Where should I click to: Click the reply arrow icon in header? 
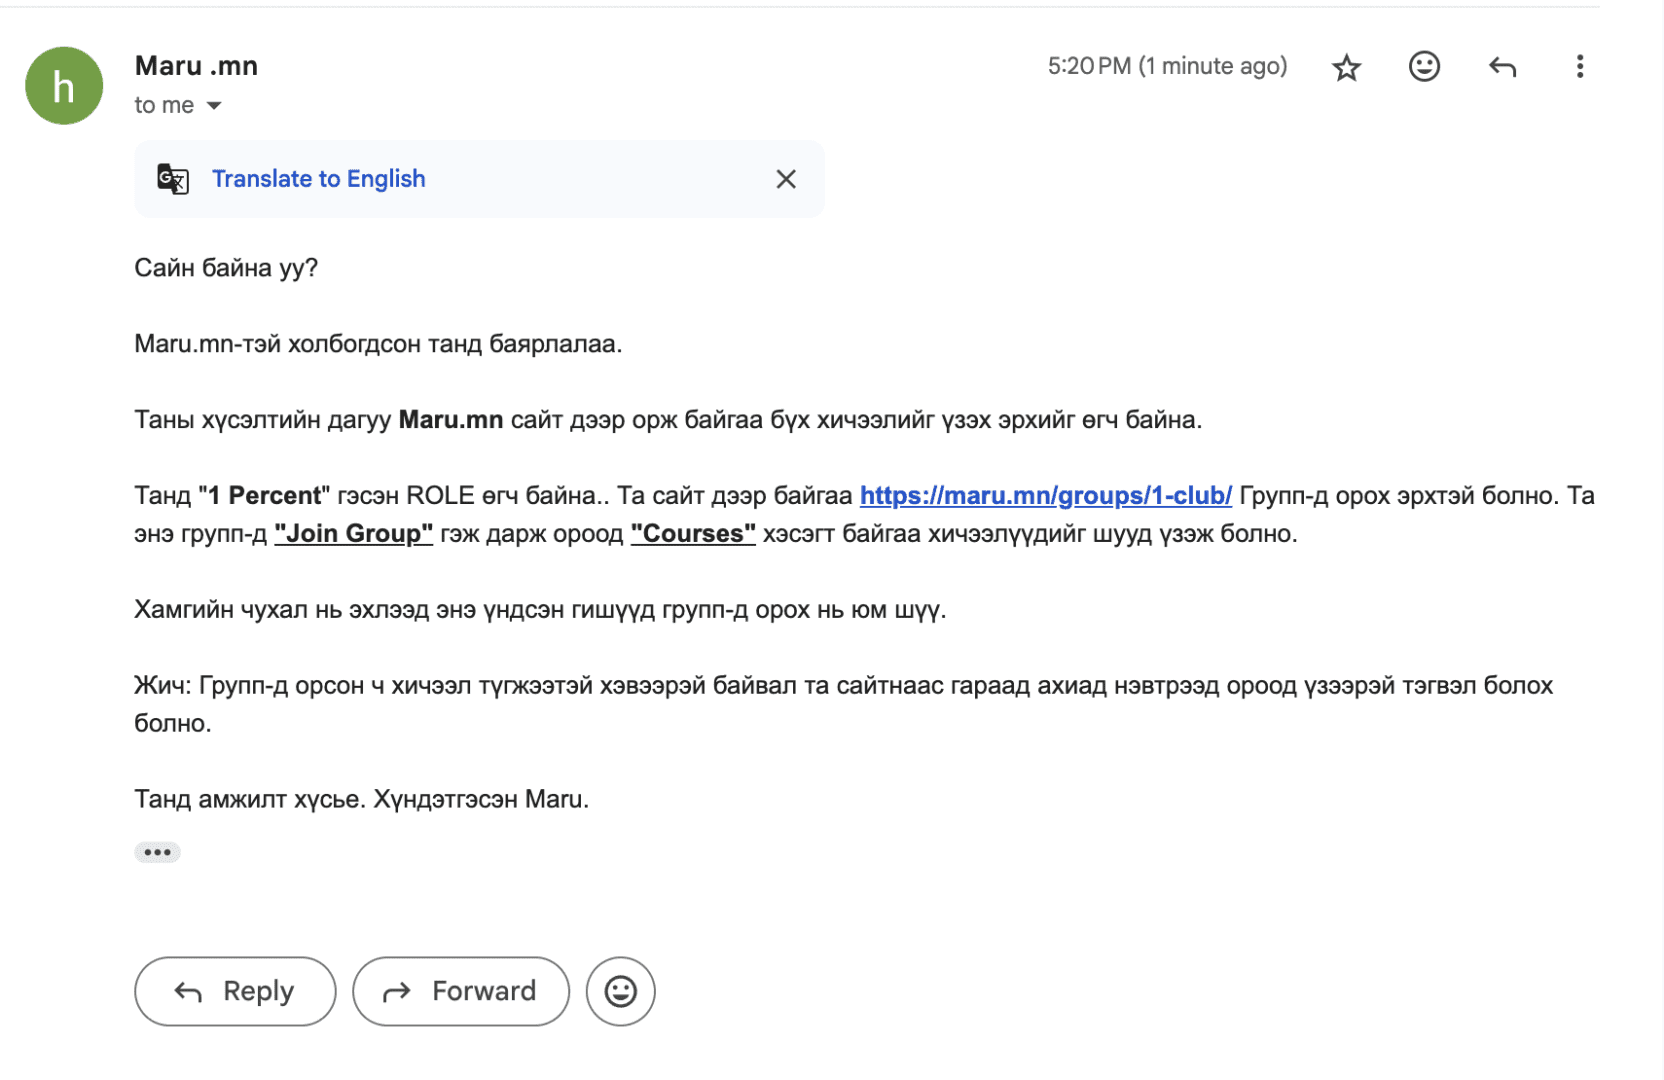(1502, 67)
